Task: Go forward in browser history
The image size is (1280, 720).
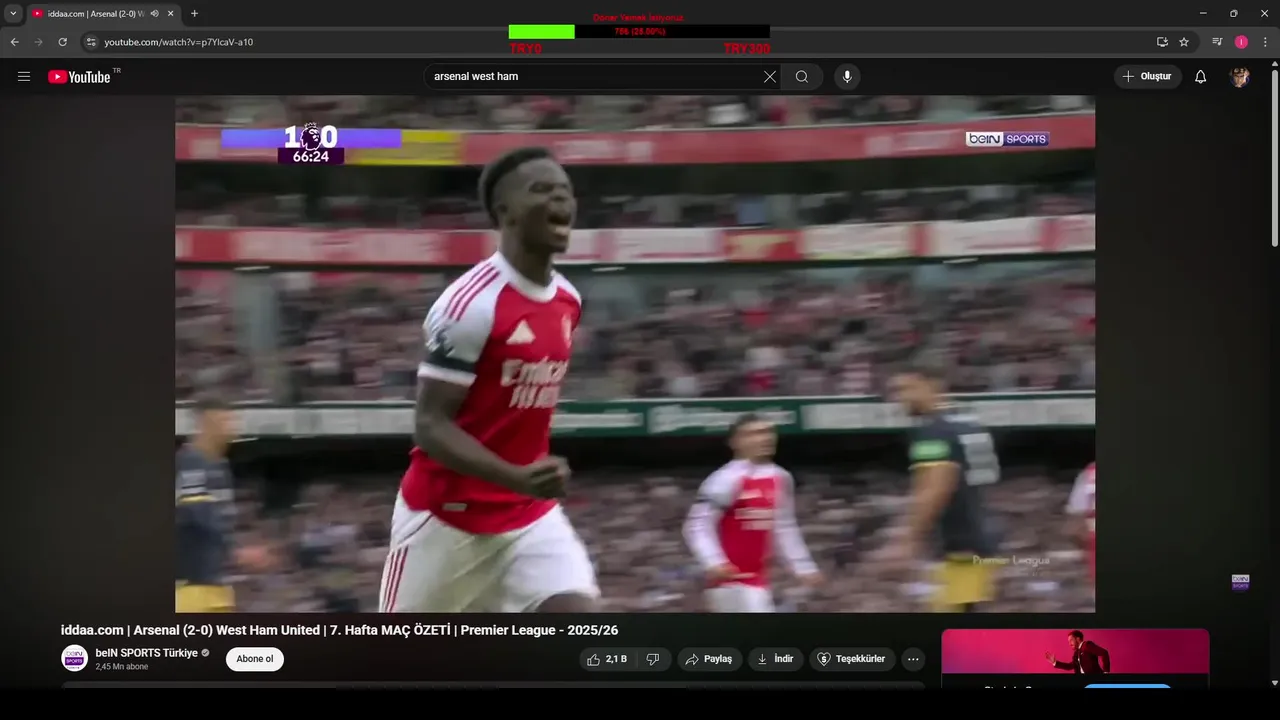Action: pyautogui.click(x=38, y=42)
